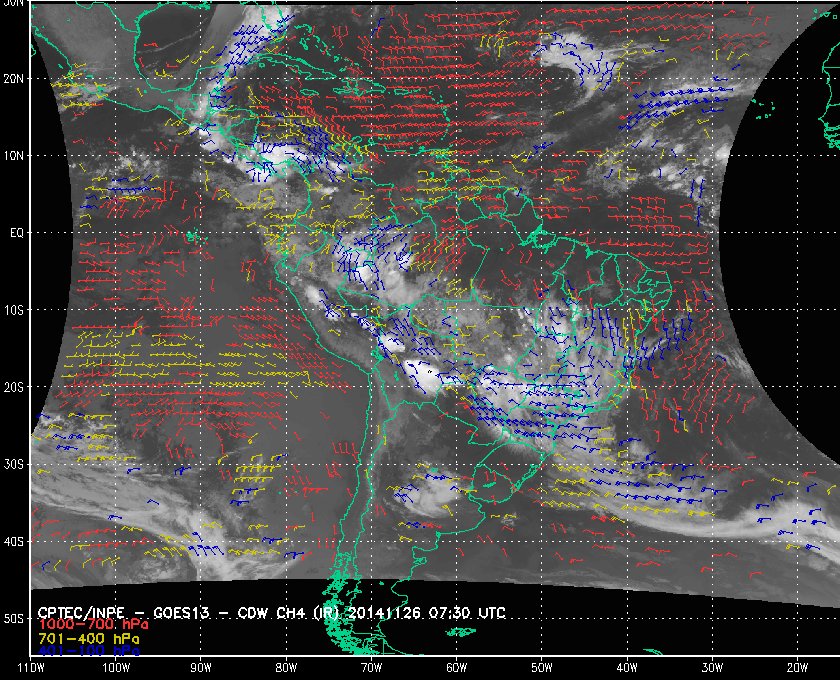Click the 20N latitude label
Image resolution: width=840 pixels, height=680 pixels.
point(14,79)
